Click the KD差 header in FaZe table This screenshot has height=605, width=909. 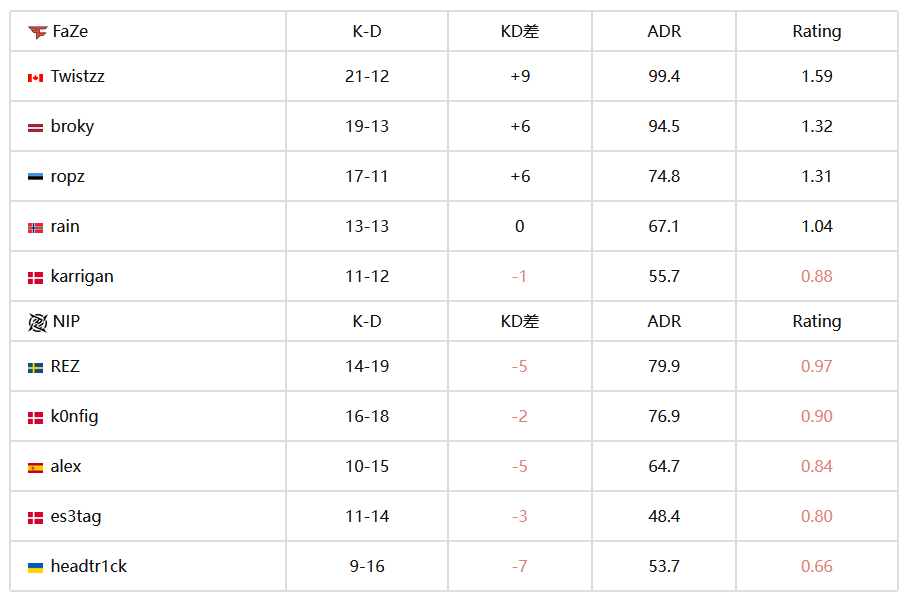(x=520, y=31)
